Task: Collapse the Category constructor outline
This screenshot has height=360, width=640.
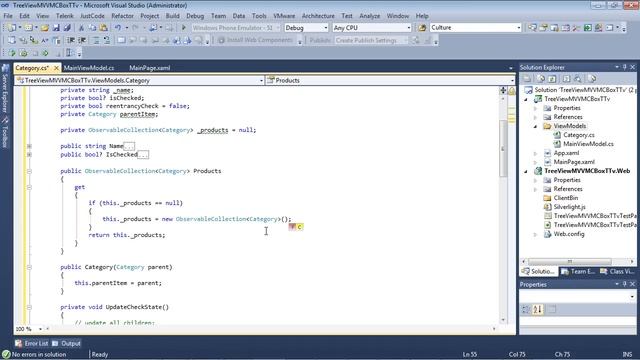Action: [x=29, y=267]
